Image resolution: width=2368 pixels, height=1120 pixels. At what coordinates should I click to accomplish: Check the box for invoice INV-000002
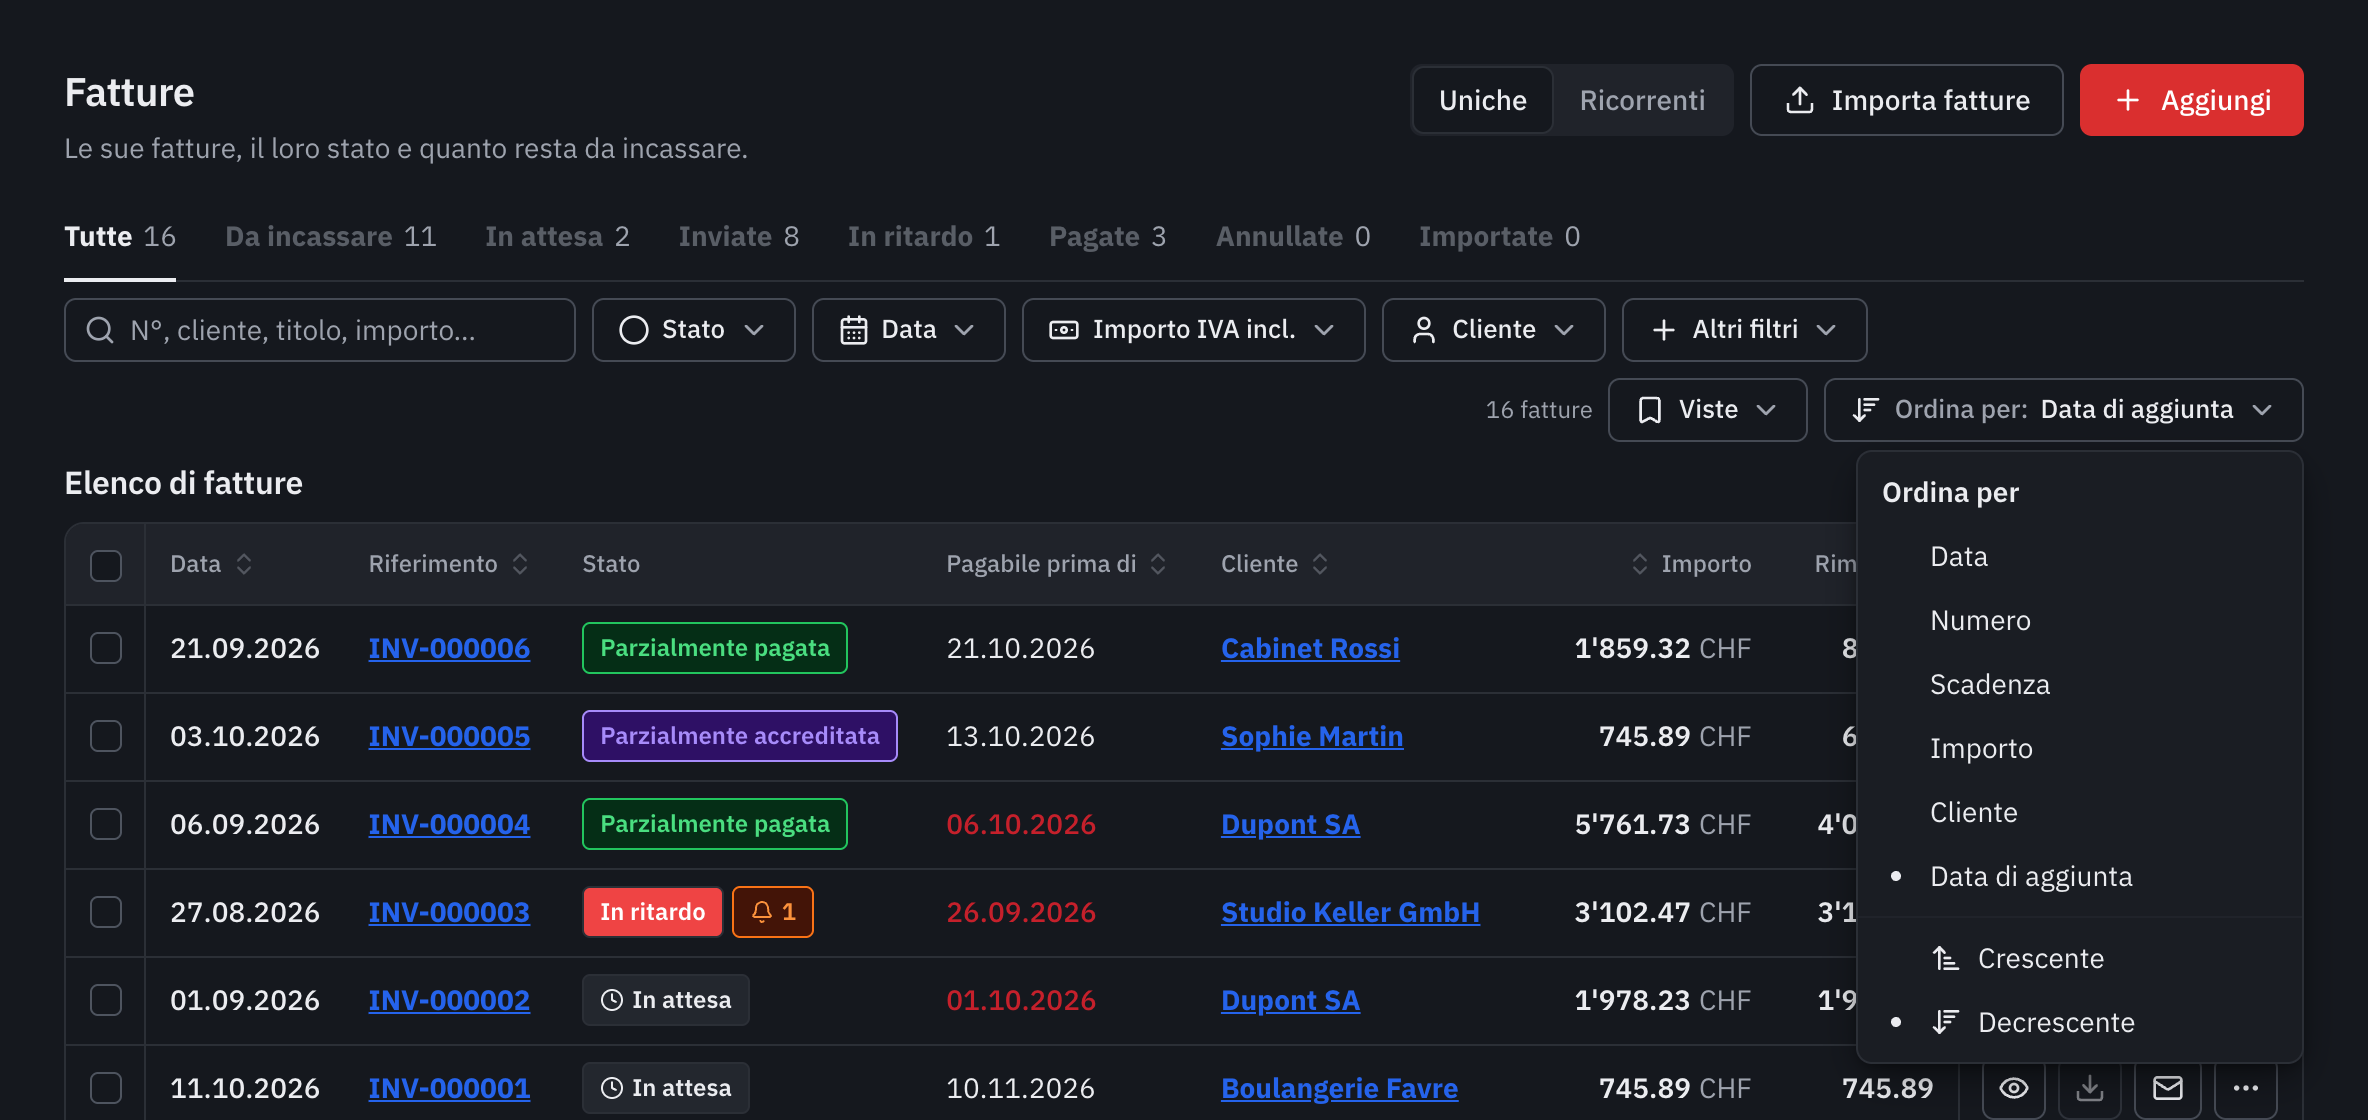pyautogui.click(x=106, y=1000)
